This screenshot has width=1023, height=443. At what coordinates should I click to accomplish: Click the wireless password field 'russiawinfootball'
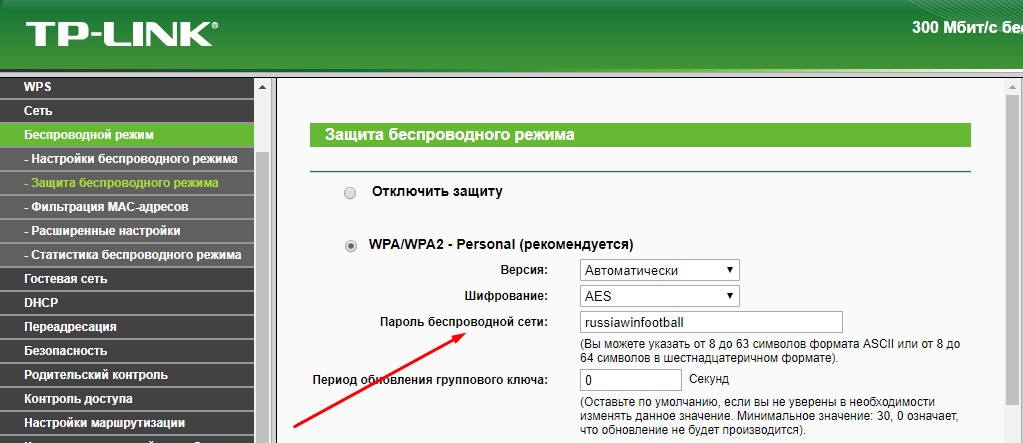[x=710, y=322]
